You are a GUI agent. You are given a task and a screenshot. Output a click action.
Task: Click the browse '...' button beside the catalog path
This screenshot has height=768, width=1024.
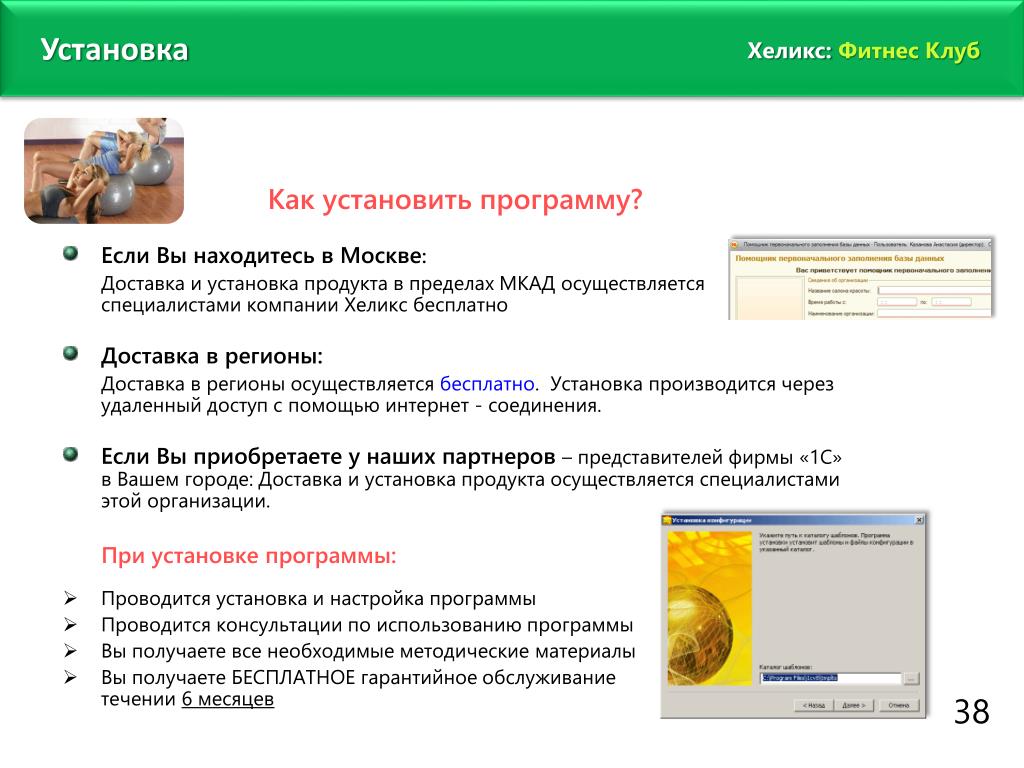[910, 679]
